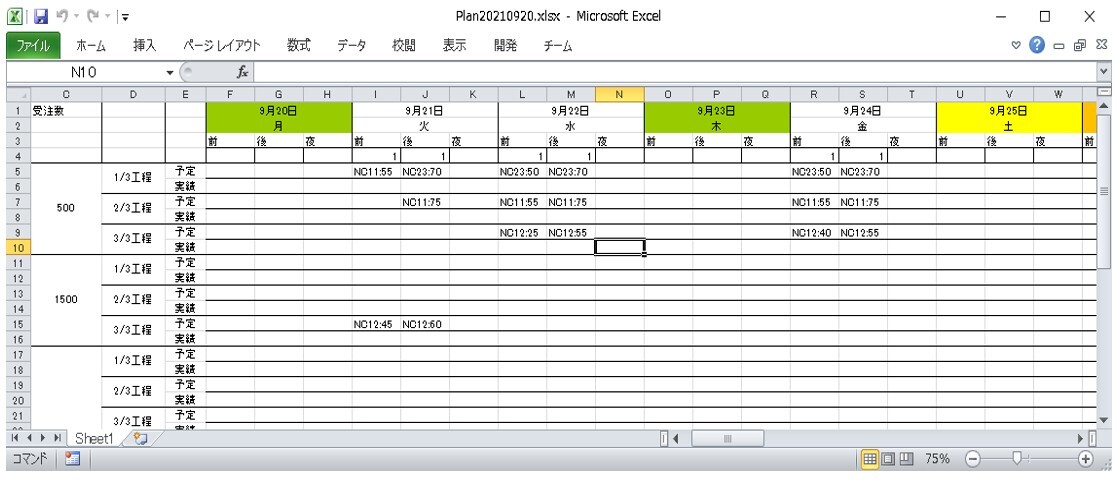Screen dimensions: 1118x480
Task: Select the Sheet1 worksheet tab
Action: pyautogui.click(x=95, y=439)
